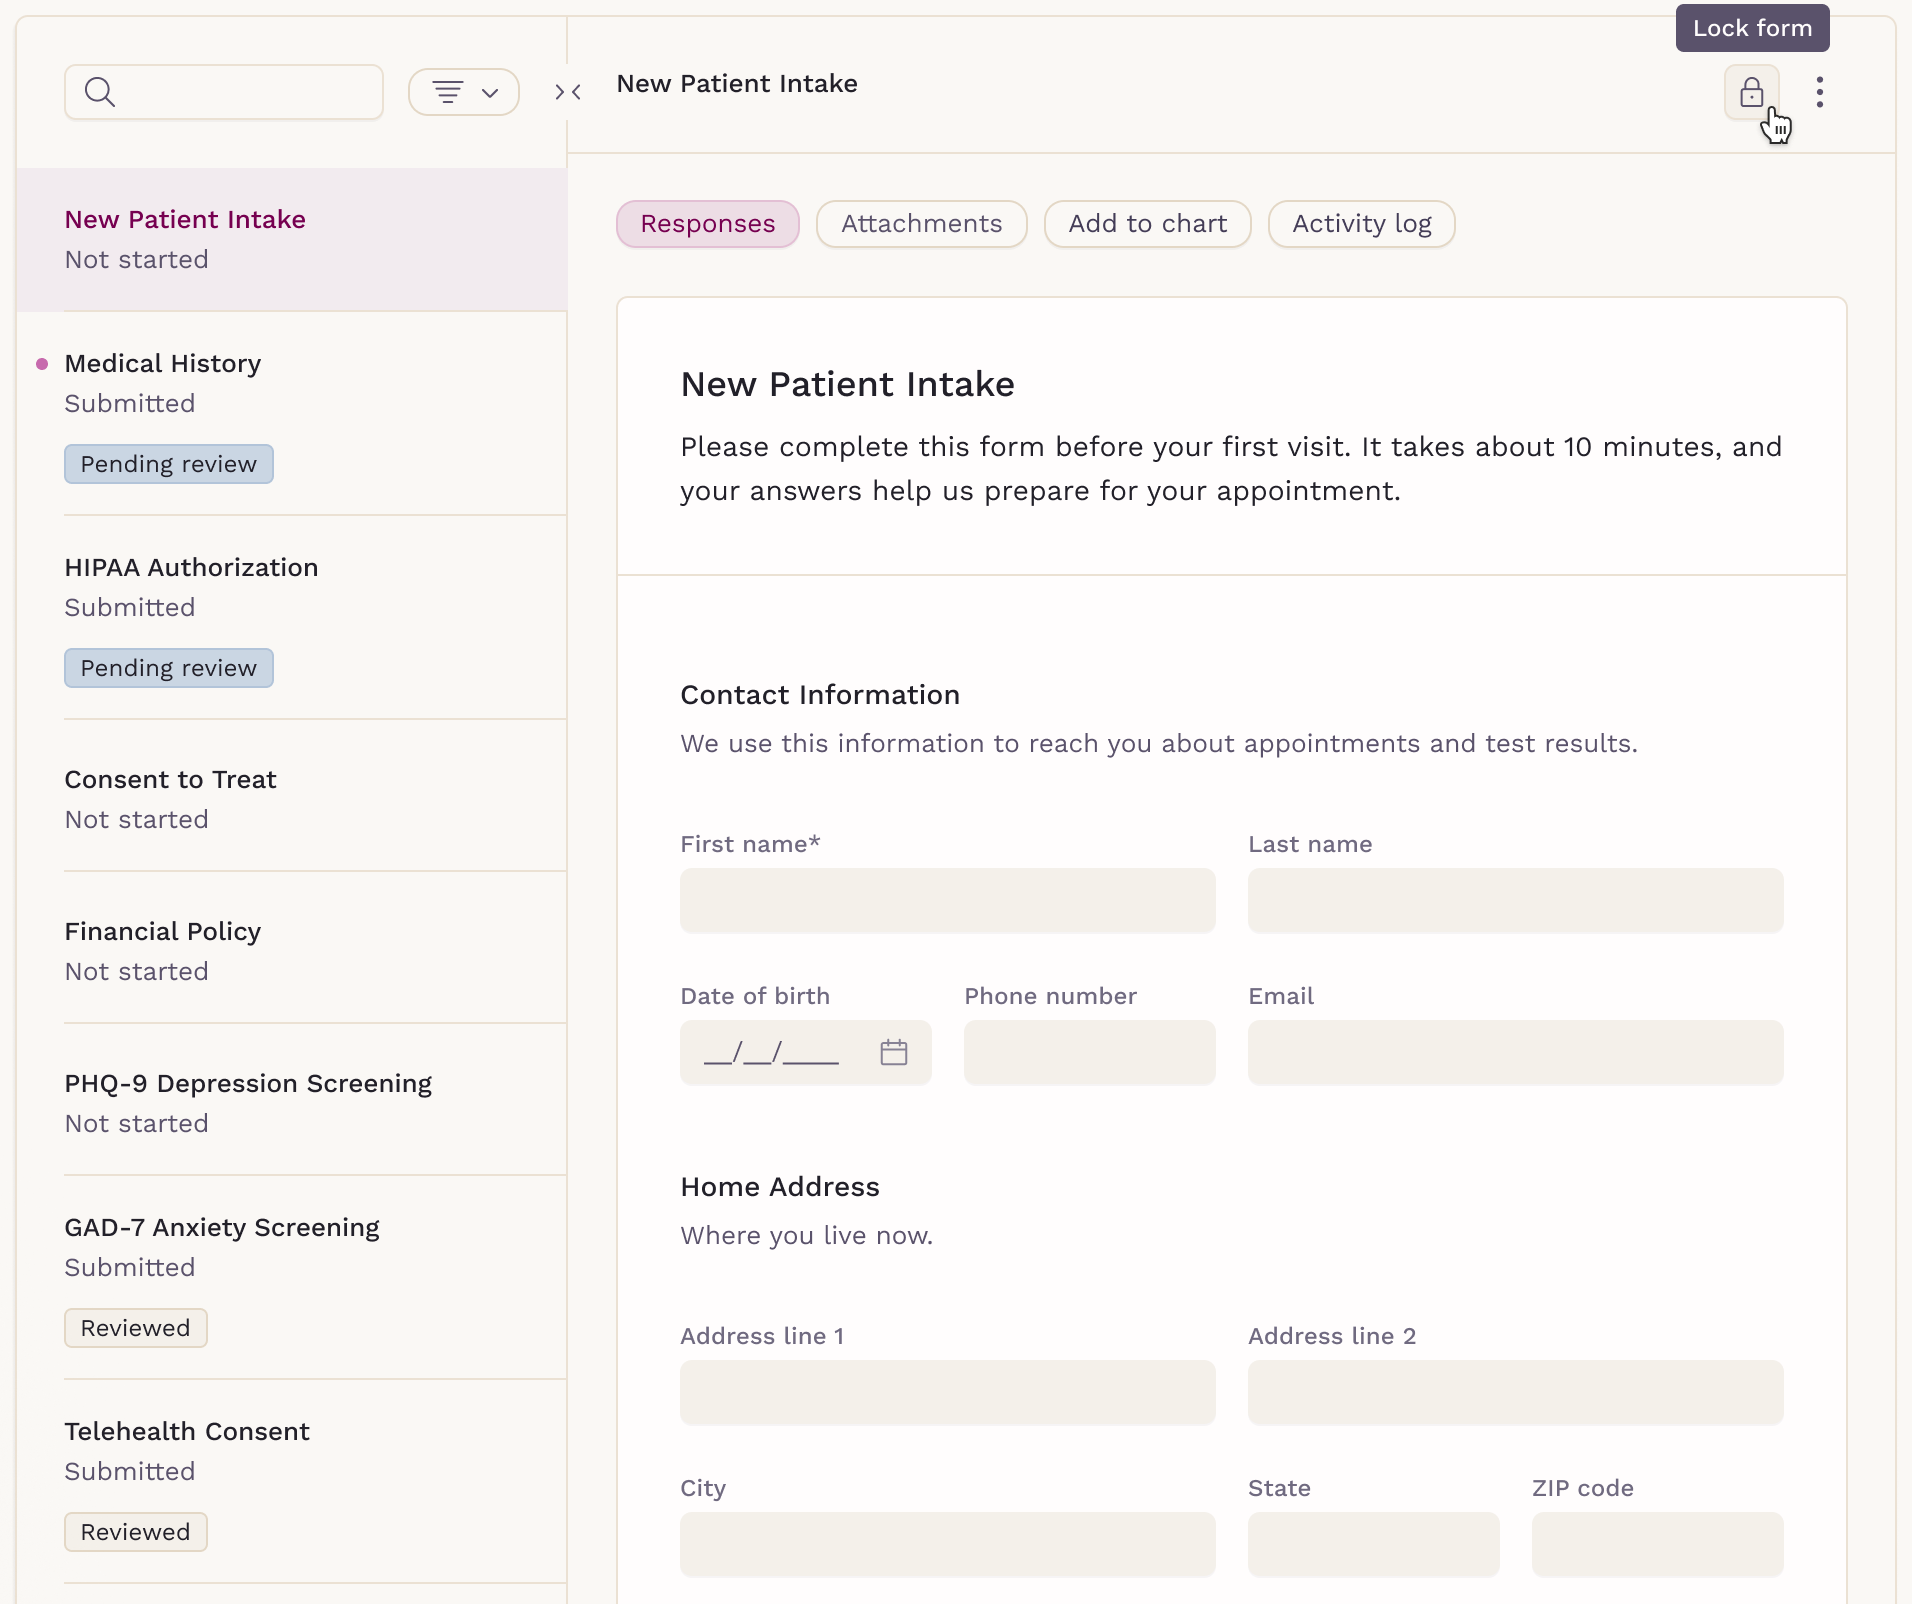Image resolution: width=1912 pixels, height=1604 pixels.
Task: Click the magnifier icon in the search box
Action: (100, 92)
